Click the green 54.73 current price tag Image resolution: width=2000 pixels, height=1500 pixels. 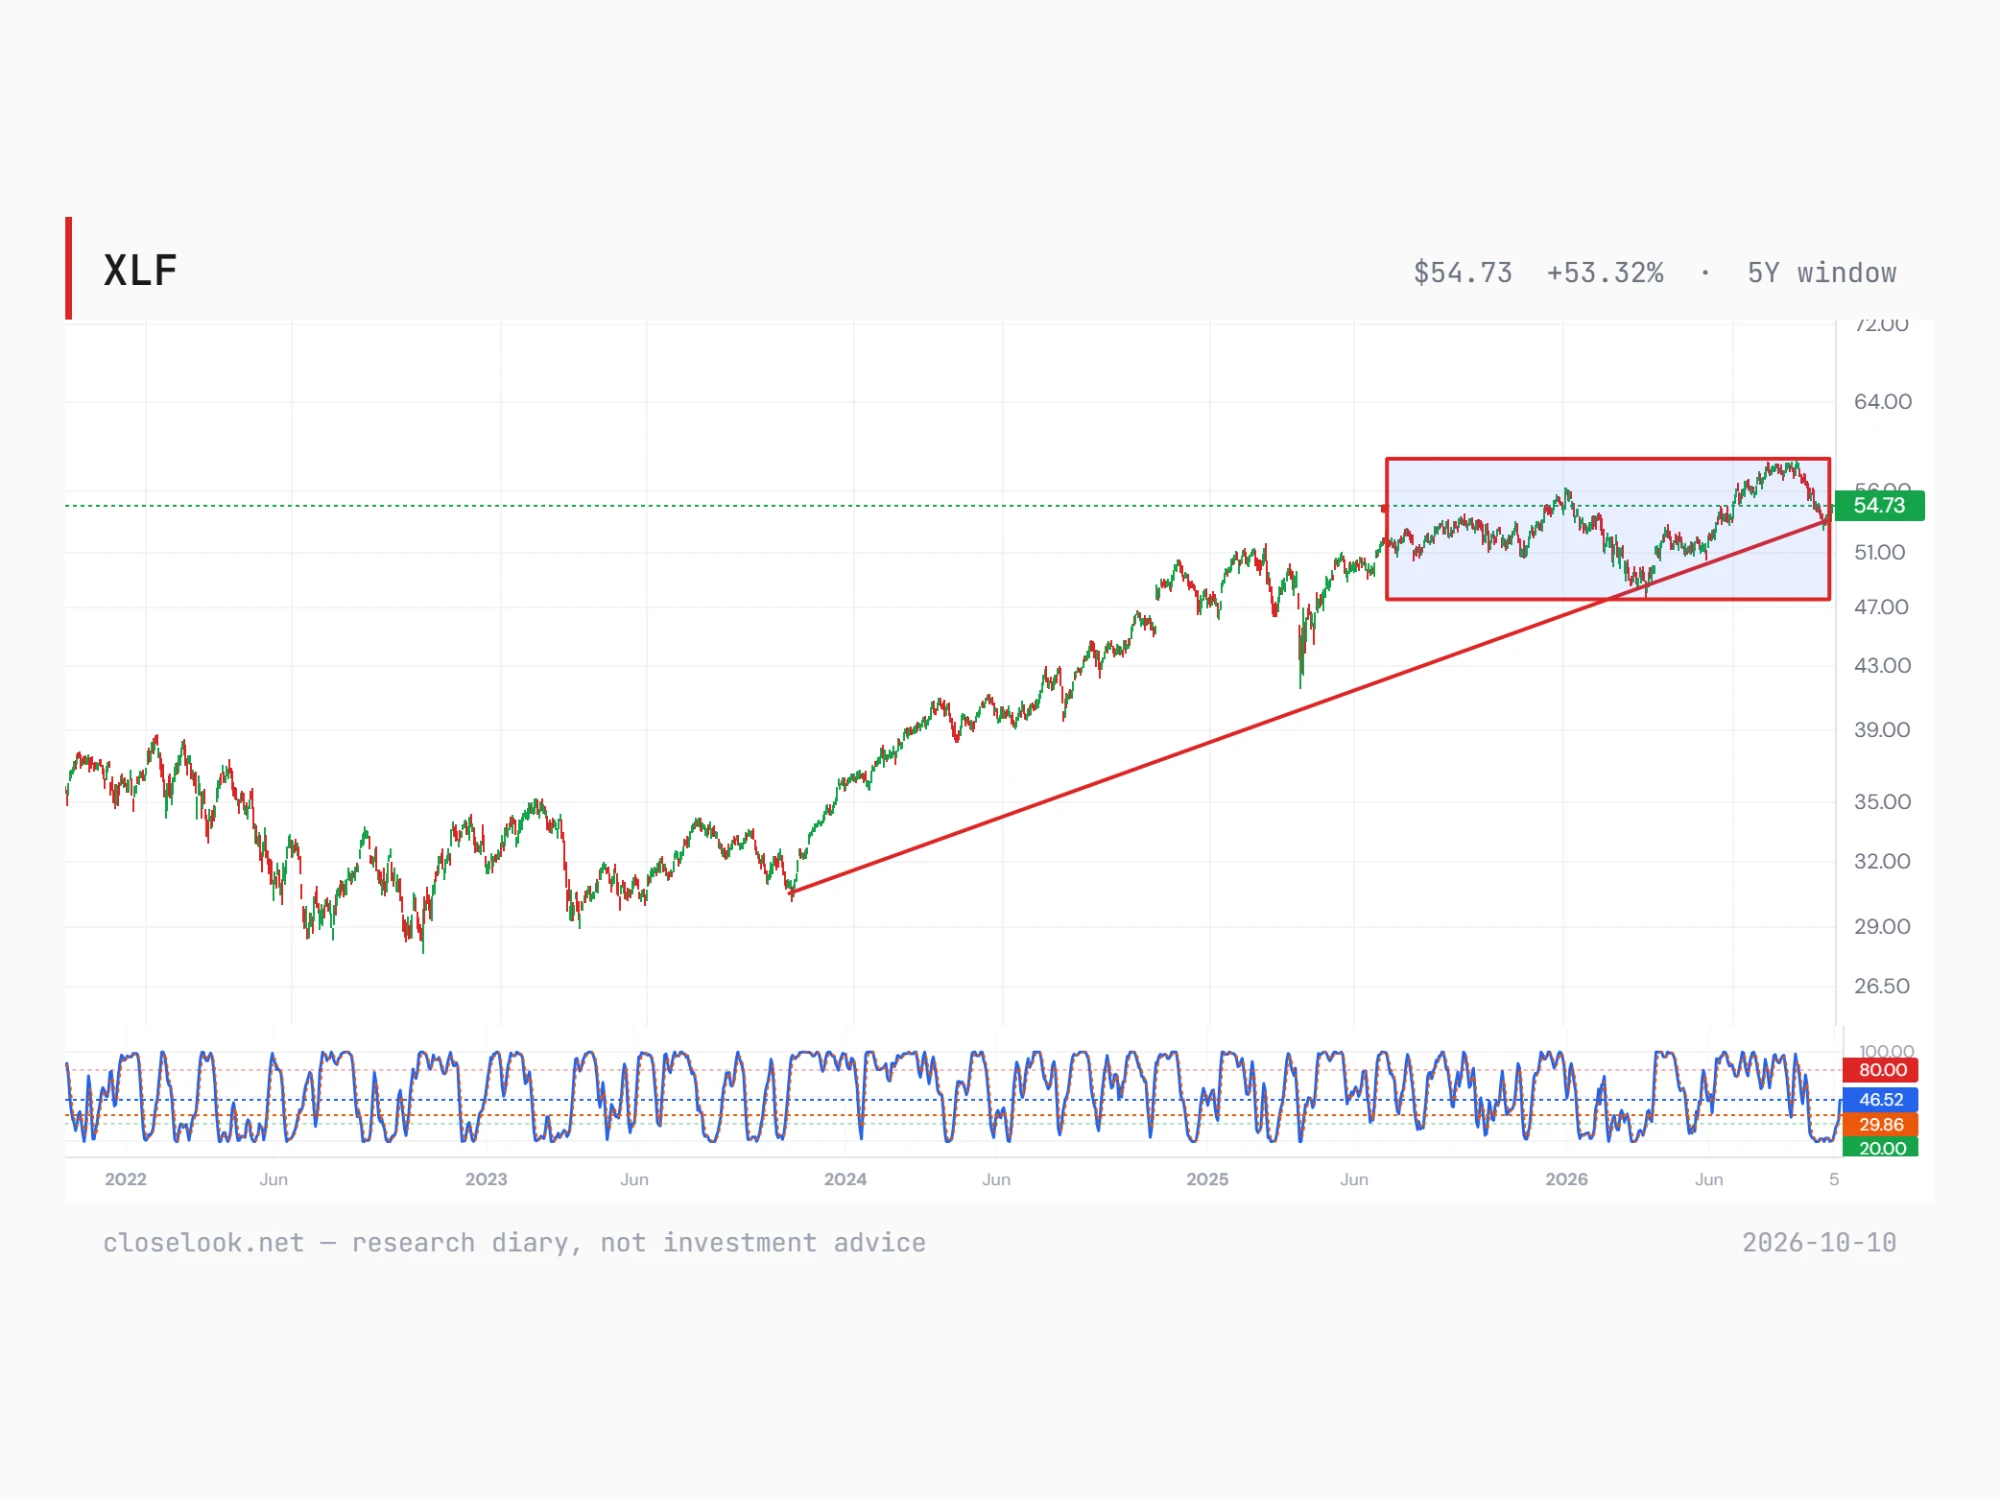1879,505
